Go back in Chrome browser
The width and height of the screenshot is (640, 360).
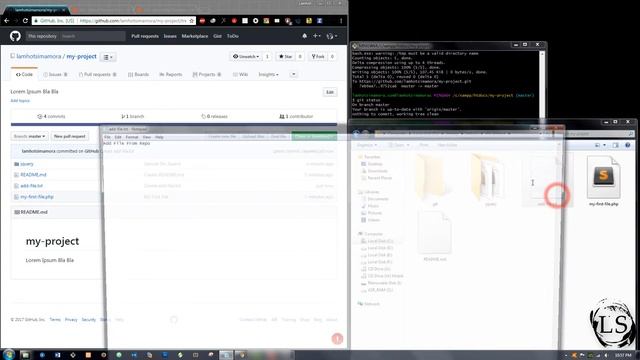click(x=7, y=20)
